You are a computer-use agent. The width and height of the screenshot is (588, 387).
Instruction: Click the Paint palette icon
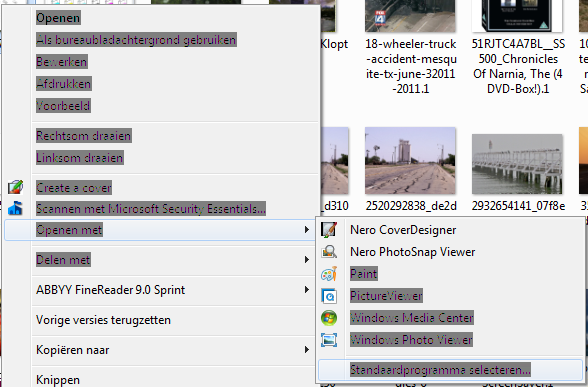tap(329, 274)
